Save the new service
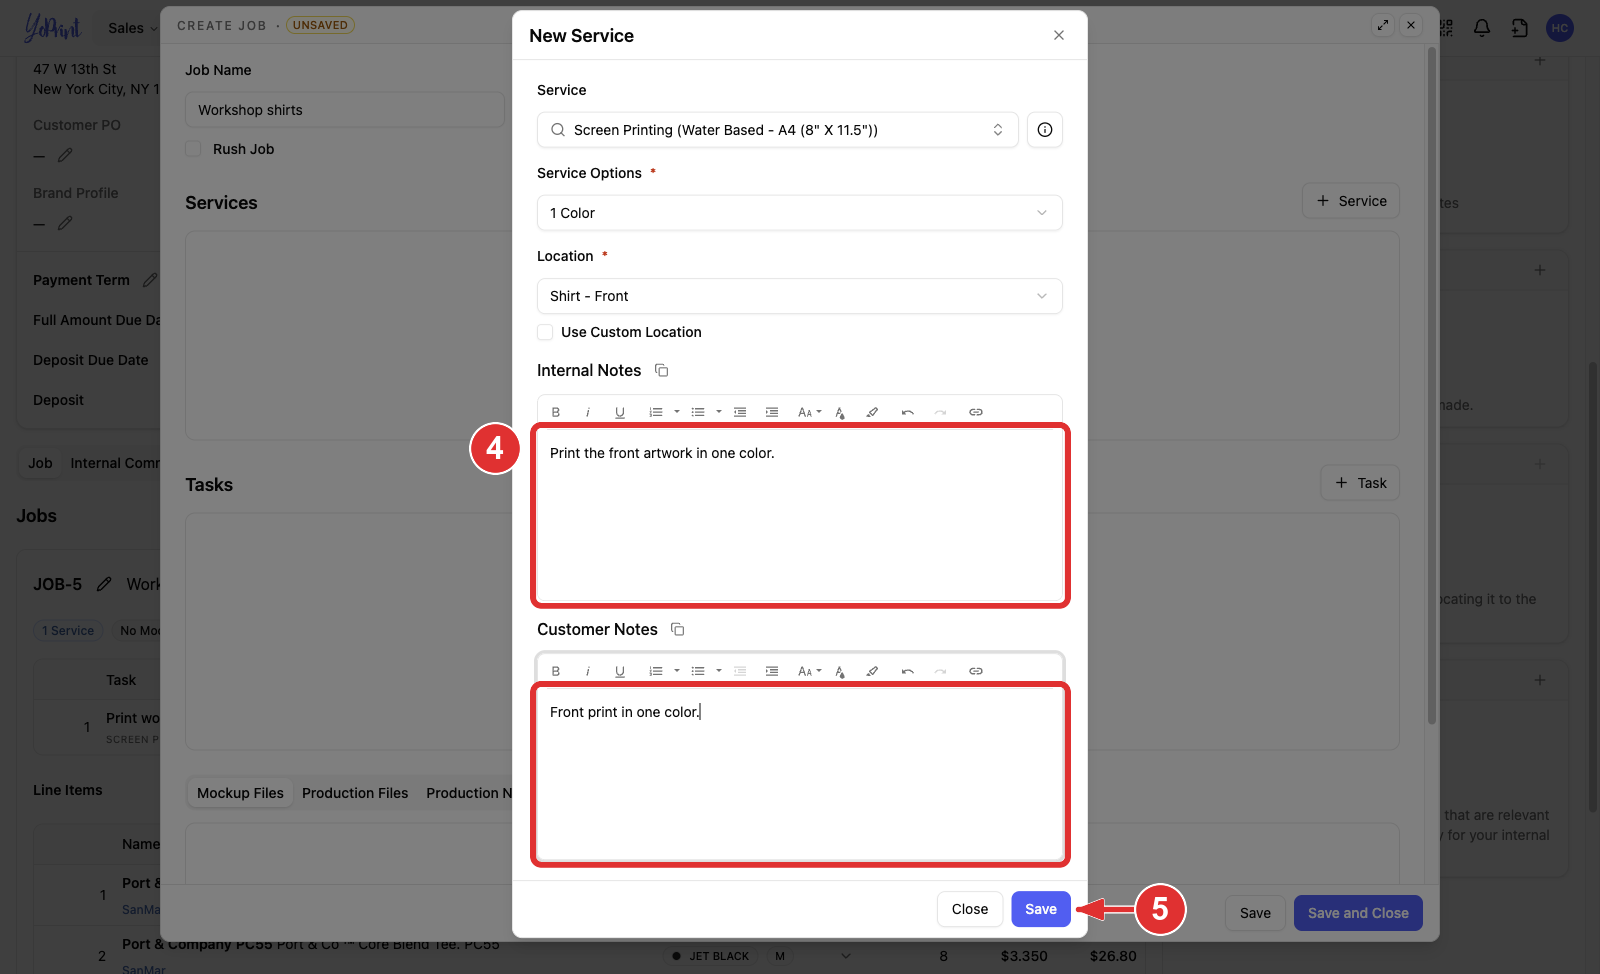The image size is (1600, 974). point(1041,909)
